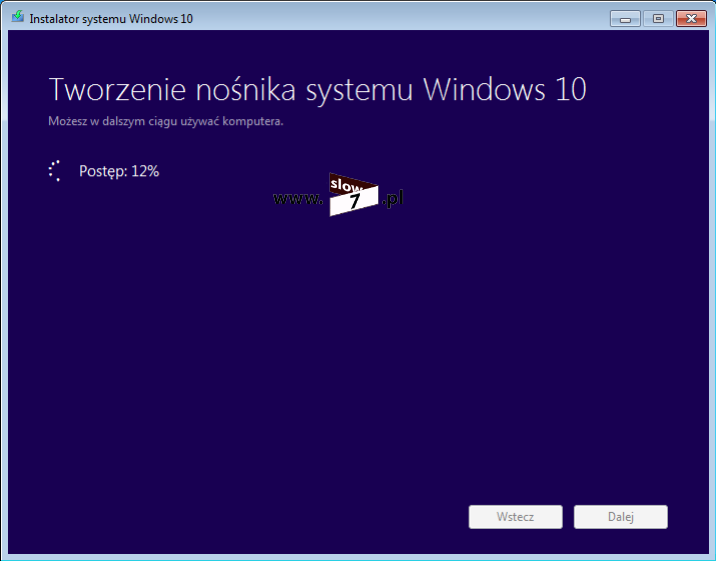The image size is (716, 561).
Task: Maximize the installer window
Action: click(658, 19)
